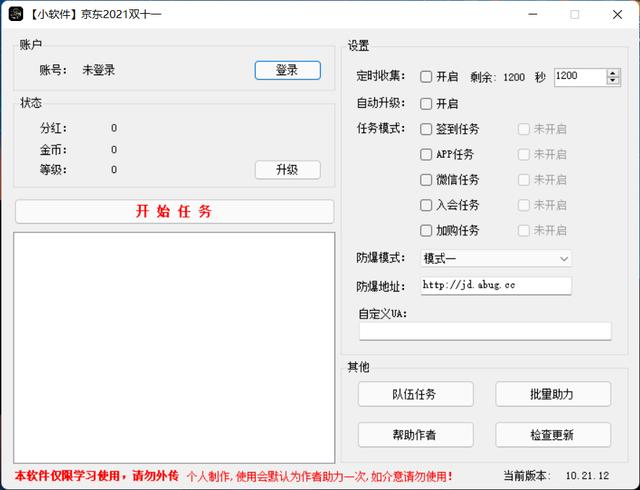The image size is (640, 490).
Task: Click the 分红 value 0
Action: (x=114, y=128)
